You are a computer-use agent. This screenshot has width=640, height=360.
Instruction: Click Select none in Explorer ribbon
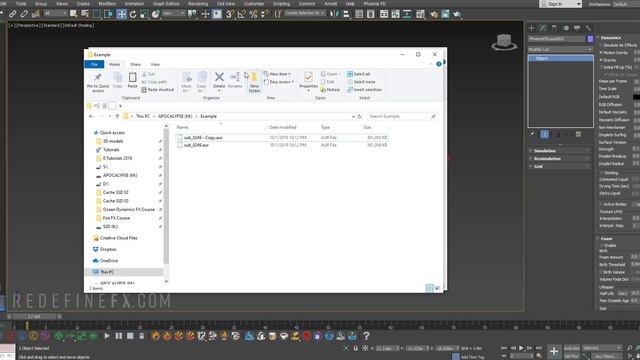point(361,82)
